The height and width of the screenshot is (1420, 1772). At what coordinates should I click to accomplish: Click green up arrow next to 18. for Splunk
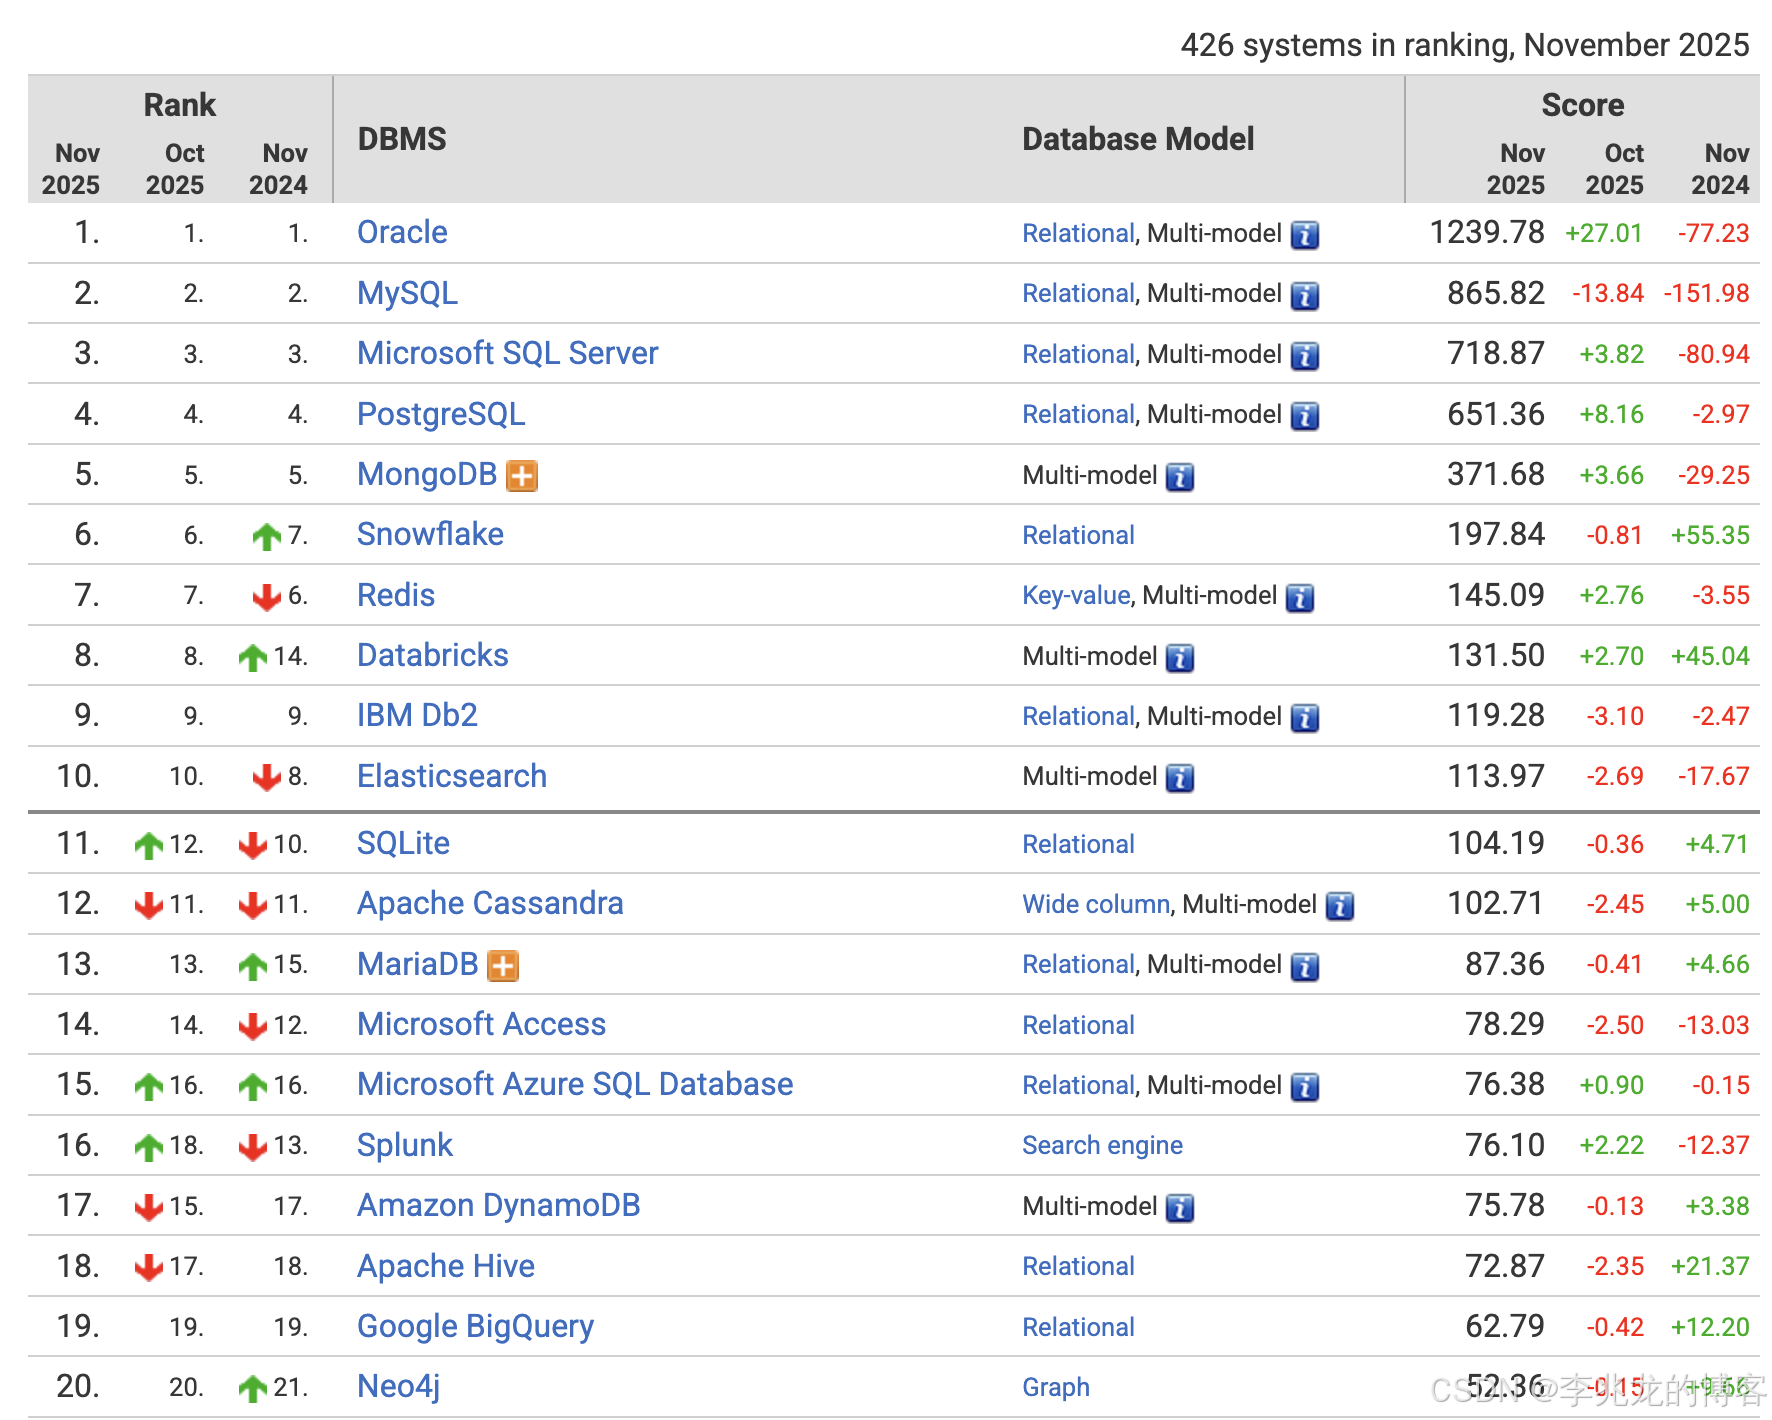[149, 1147]
